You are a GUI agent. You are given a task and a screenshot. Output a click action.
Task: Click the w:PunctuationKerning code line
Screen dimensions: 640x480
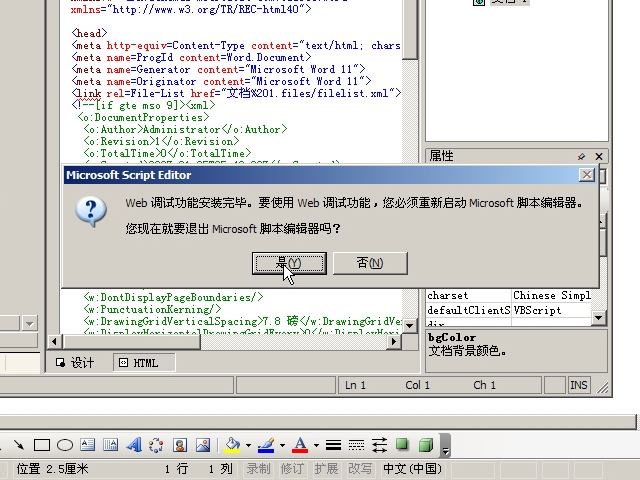[153, 309]
